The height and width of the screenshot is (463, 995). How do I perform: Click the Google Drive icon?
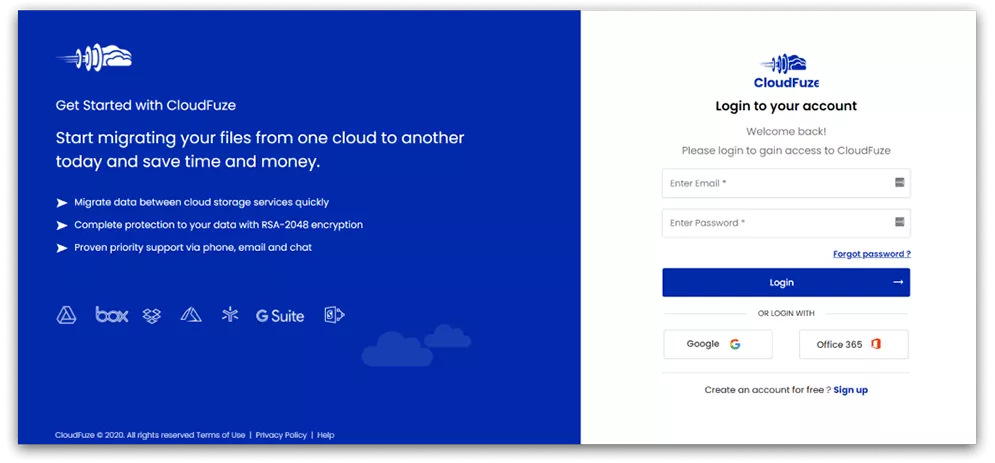(66, 315)
